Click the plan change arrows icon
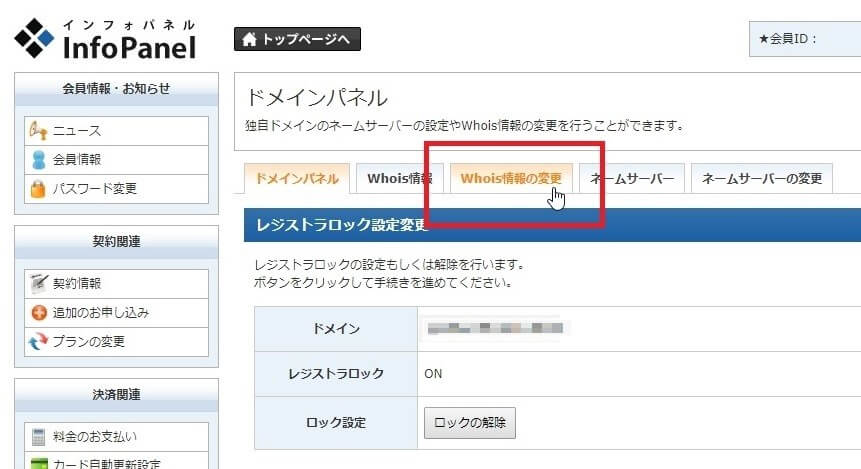 (x=38, y=341)
